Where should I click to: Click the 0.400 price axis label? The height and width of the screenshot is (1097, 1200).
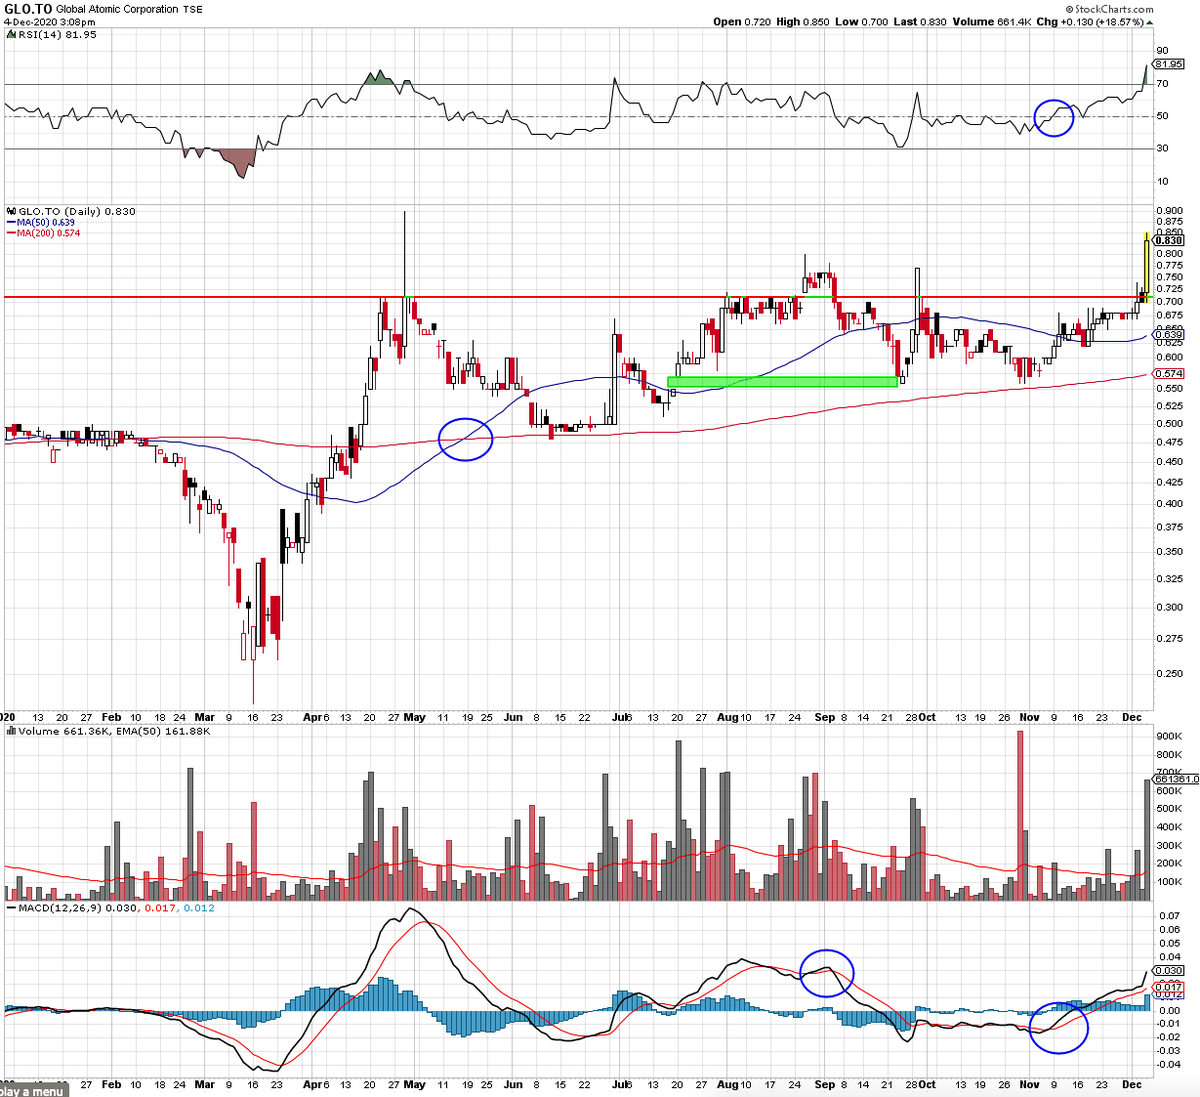pyautogui.click(x=1169, y=503)
